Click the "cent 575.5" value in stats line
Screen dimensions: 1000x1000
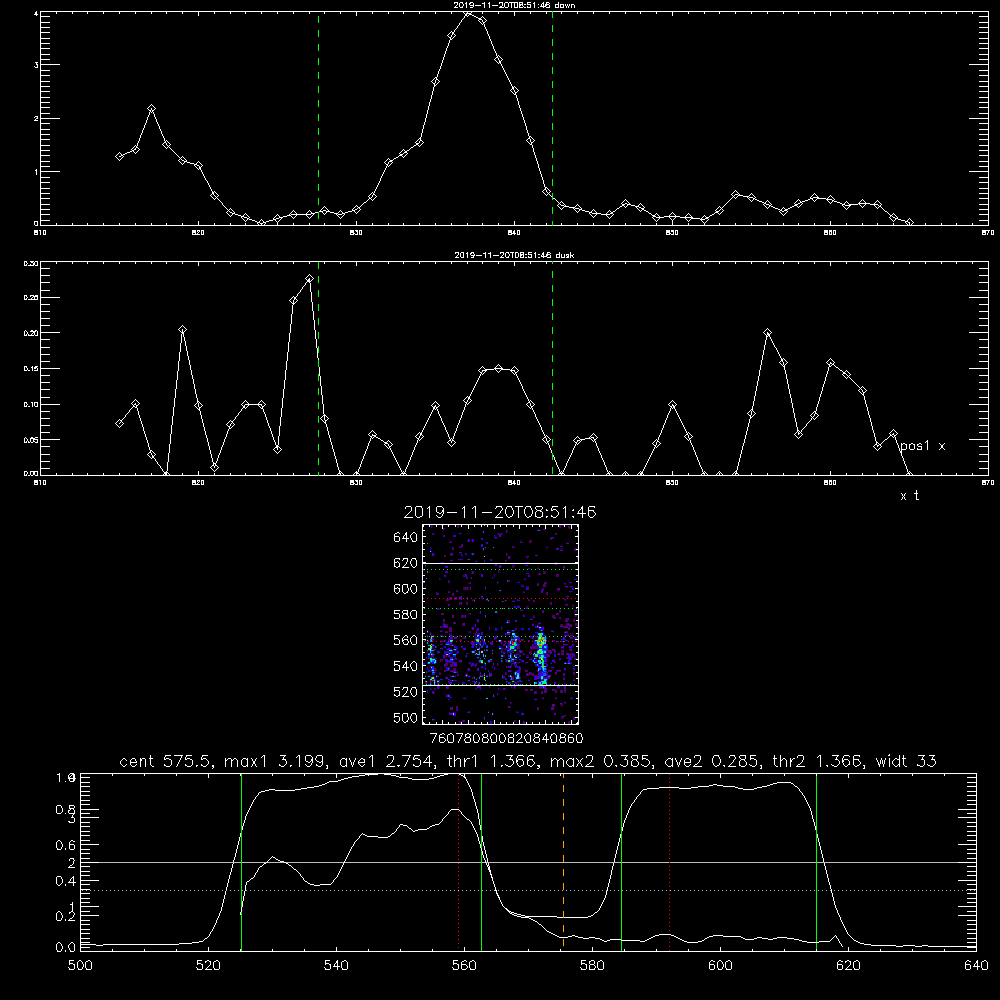pos(168,761)
